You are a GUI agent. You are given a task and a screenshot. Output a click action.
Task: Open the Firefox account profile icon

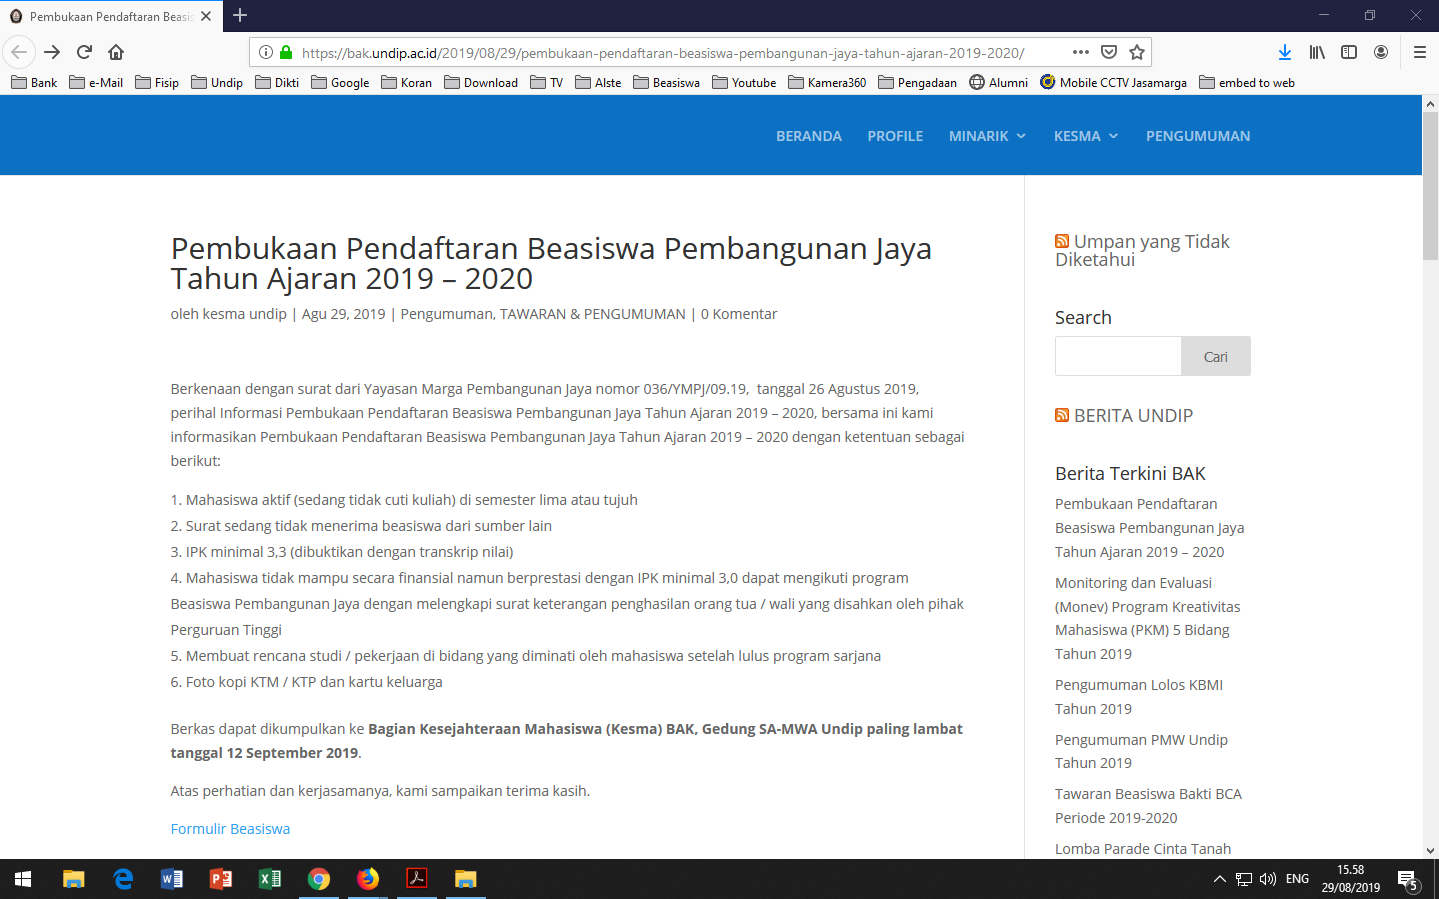pyautogui.click(x=1381, y=52)
